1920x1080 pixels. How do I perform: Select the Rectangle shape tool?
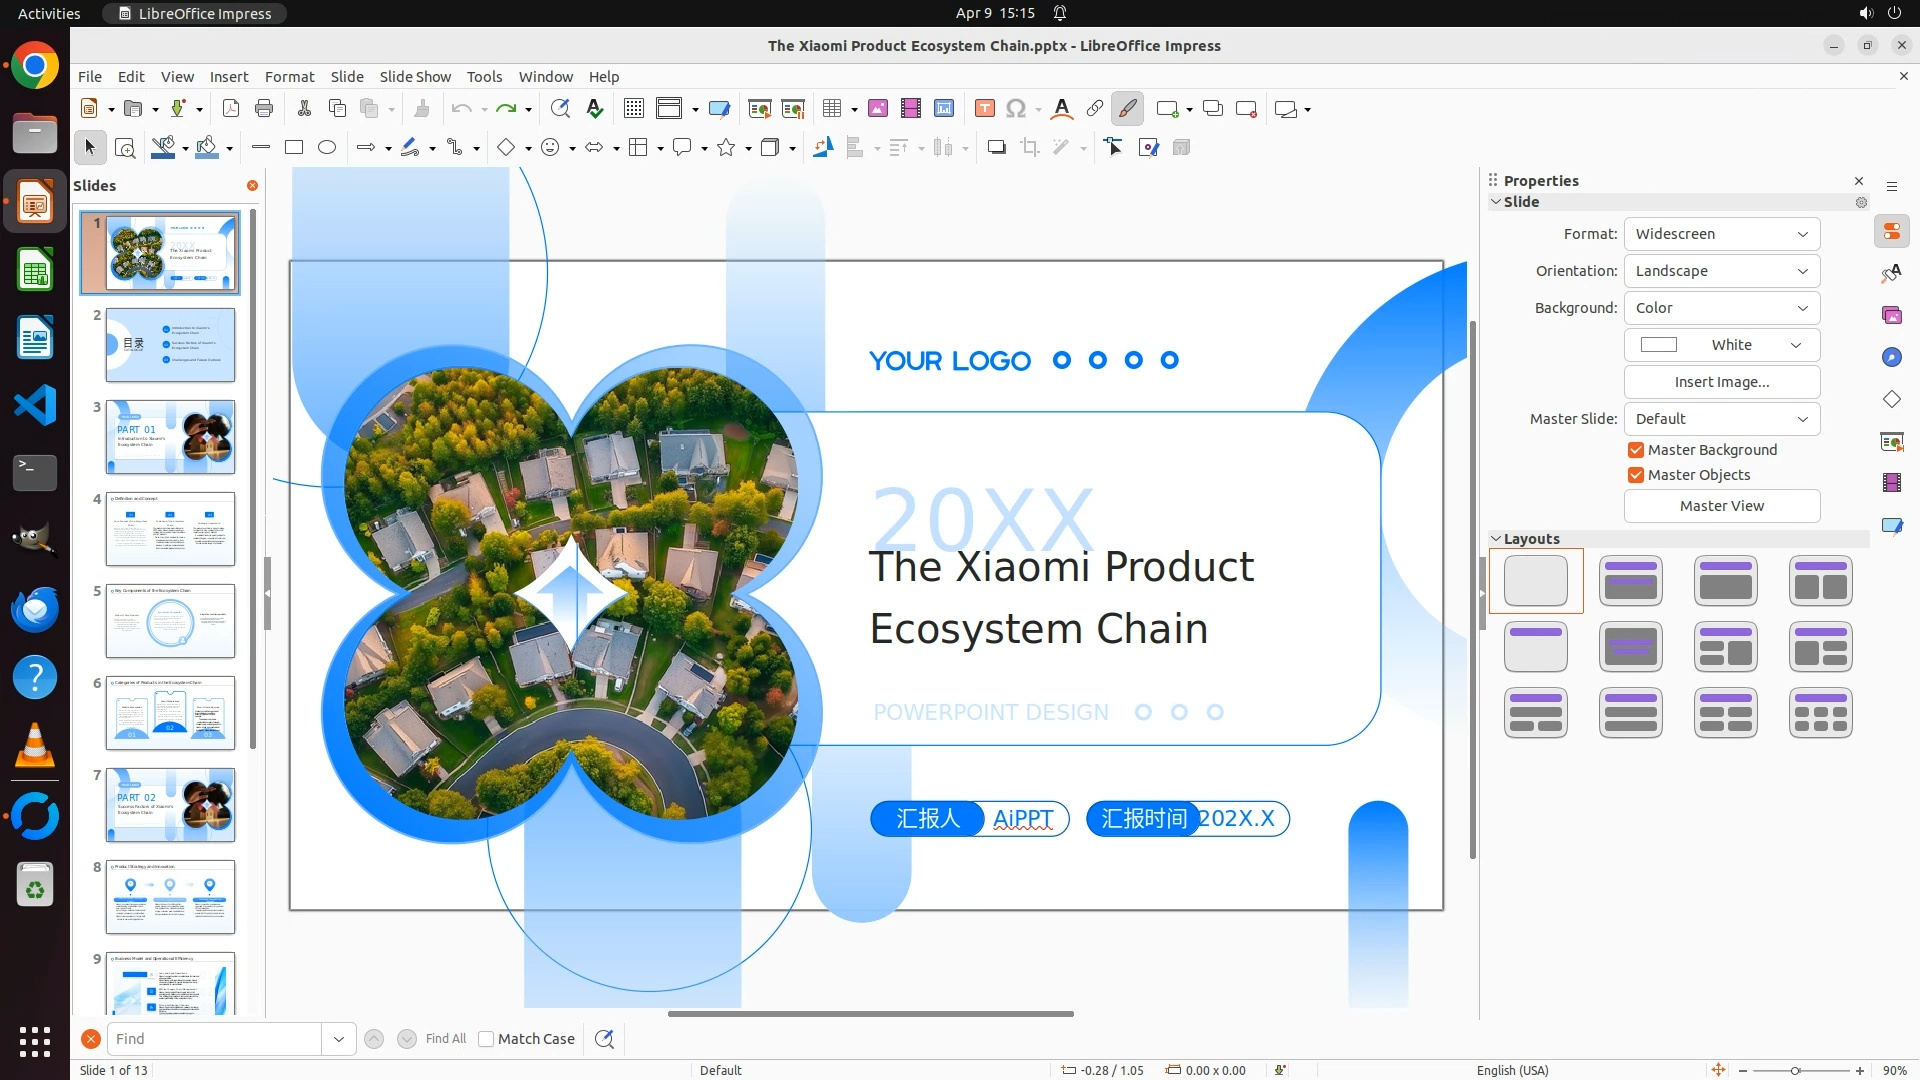[294, 148]
